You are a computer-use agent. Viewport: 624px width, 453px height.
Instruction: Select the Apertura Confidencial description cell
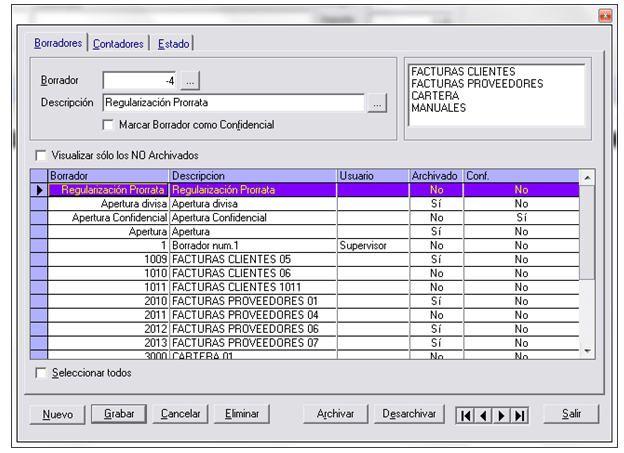(253, 218)
